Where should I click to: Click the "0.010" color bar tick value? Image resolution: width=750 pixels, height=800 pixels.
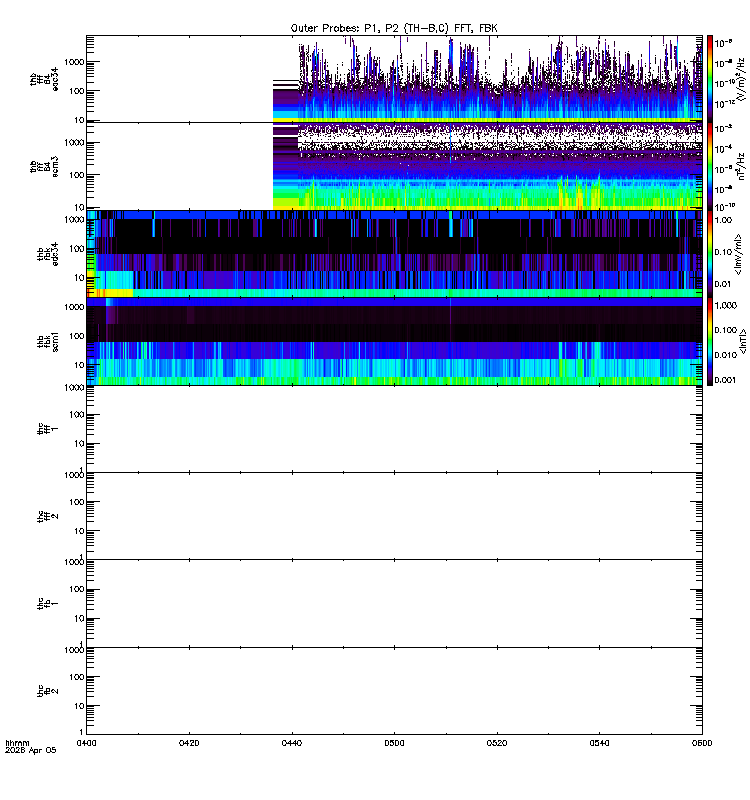pos(726,355)
